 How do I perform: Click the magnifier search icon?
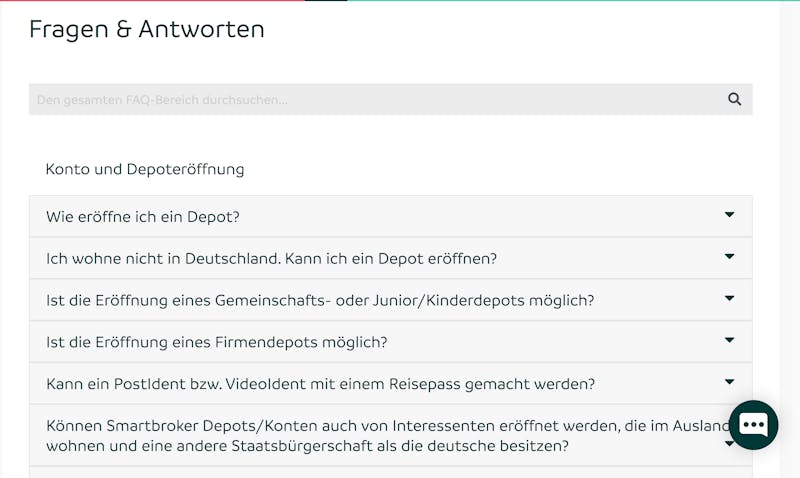(734, 99)
